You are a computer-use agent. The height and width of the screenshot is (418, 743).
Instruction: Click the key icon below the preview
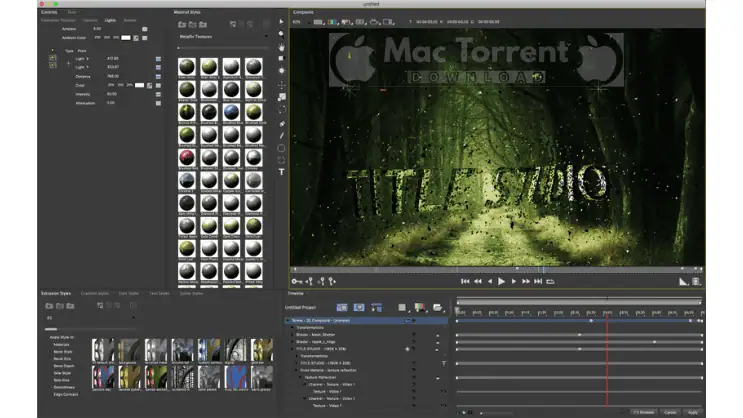[297, 282]
